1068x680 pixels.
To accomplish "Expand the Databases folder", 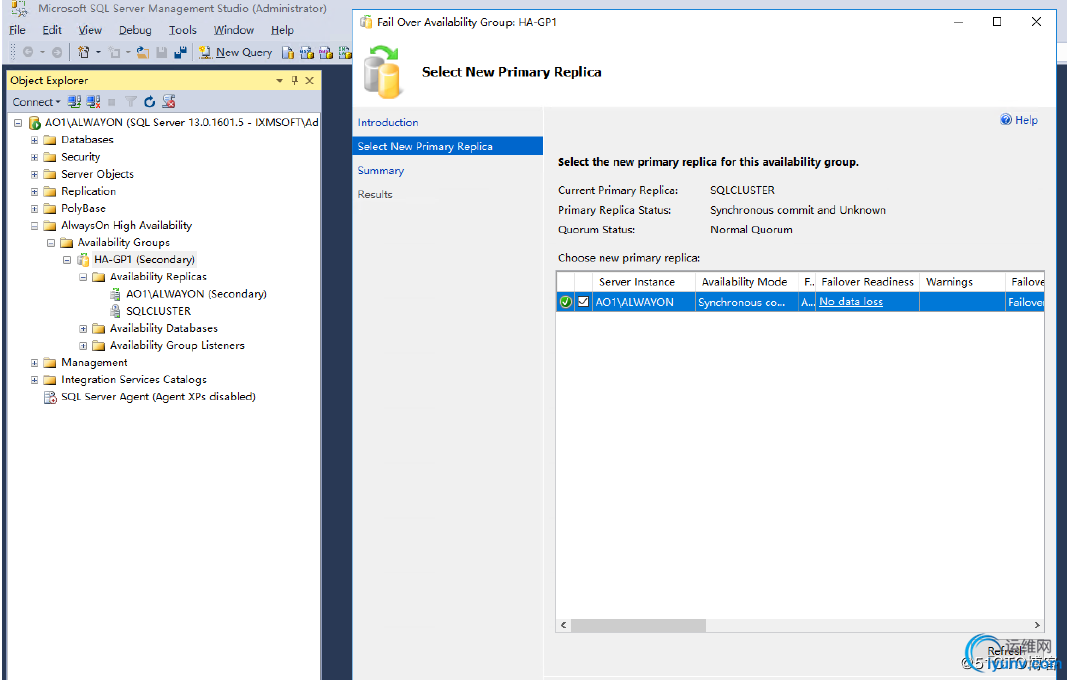I will tap(34, 140).
